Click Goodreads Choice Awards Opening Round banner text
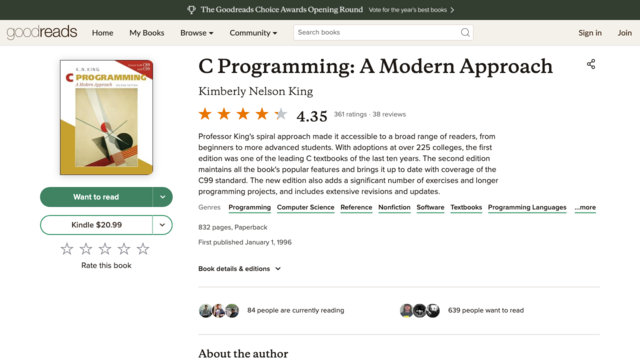Image resolution: width=640 pixels, height=360 pixels. [x=282, y=10]
